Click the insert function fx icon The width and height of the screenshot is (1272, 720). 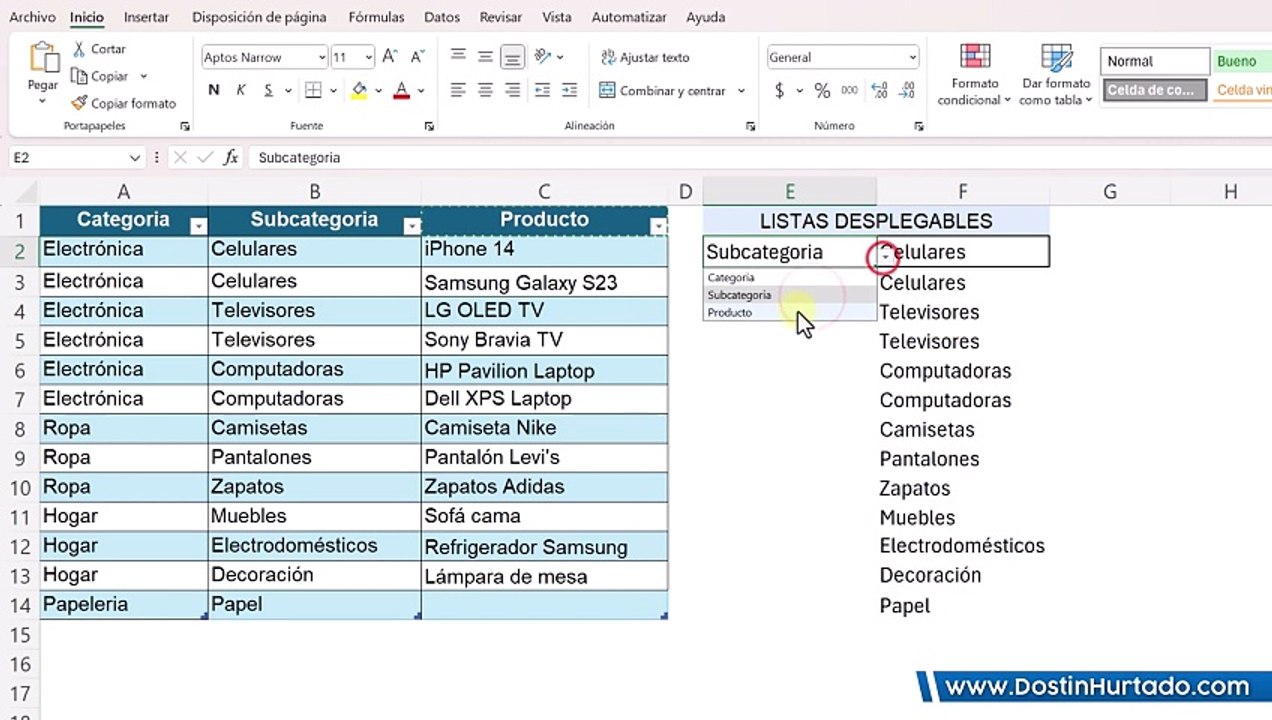(x=231, y=158)
